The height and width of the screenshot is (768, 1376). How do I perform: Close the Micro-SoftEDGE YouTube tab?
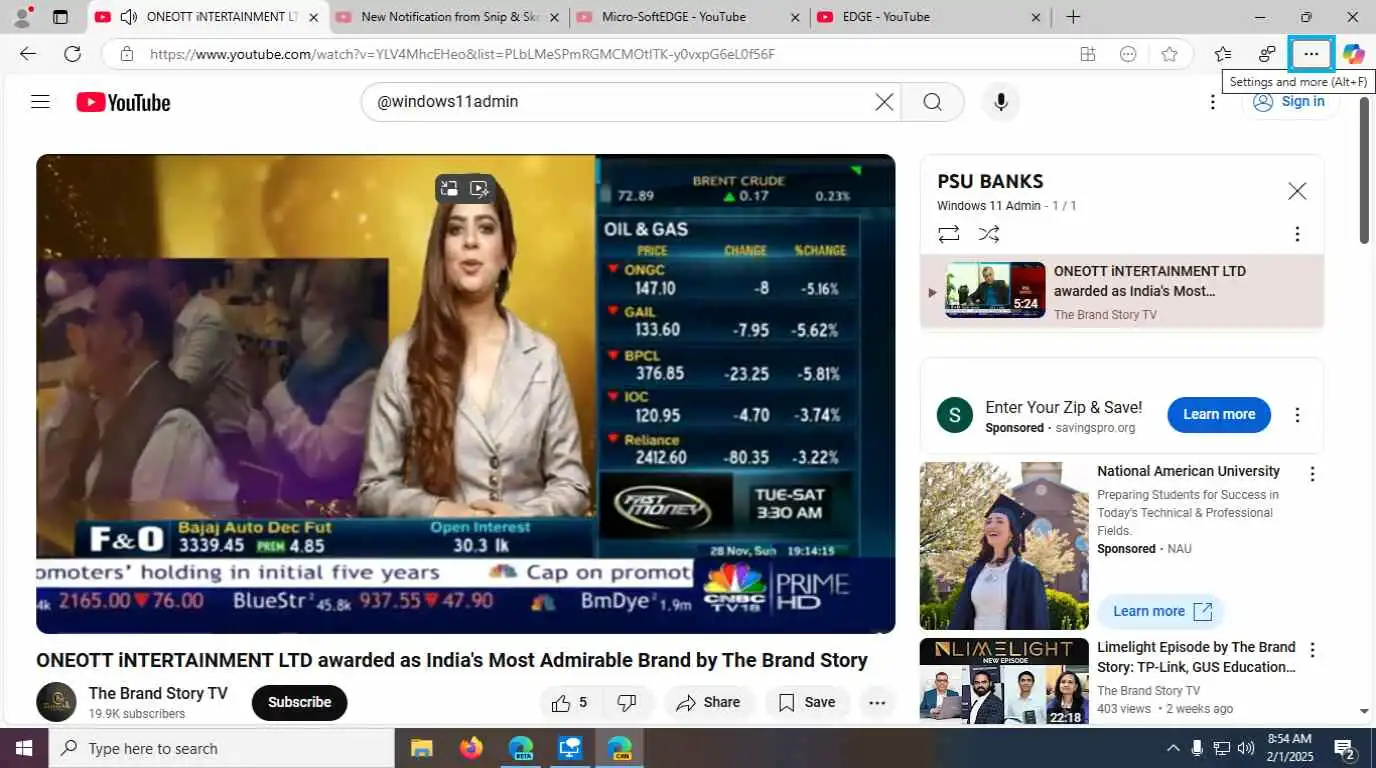tap(795, 17)
